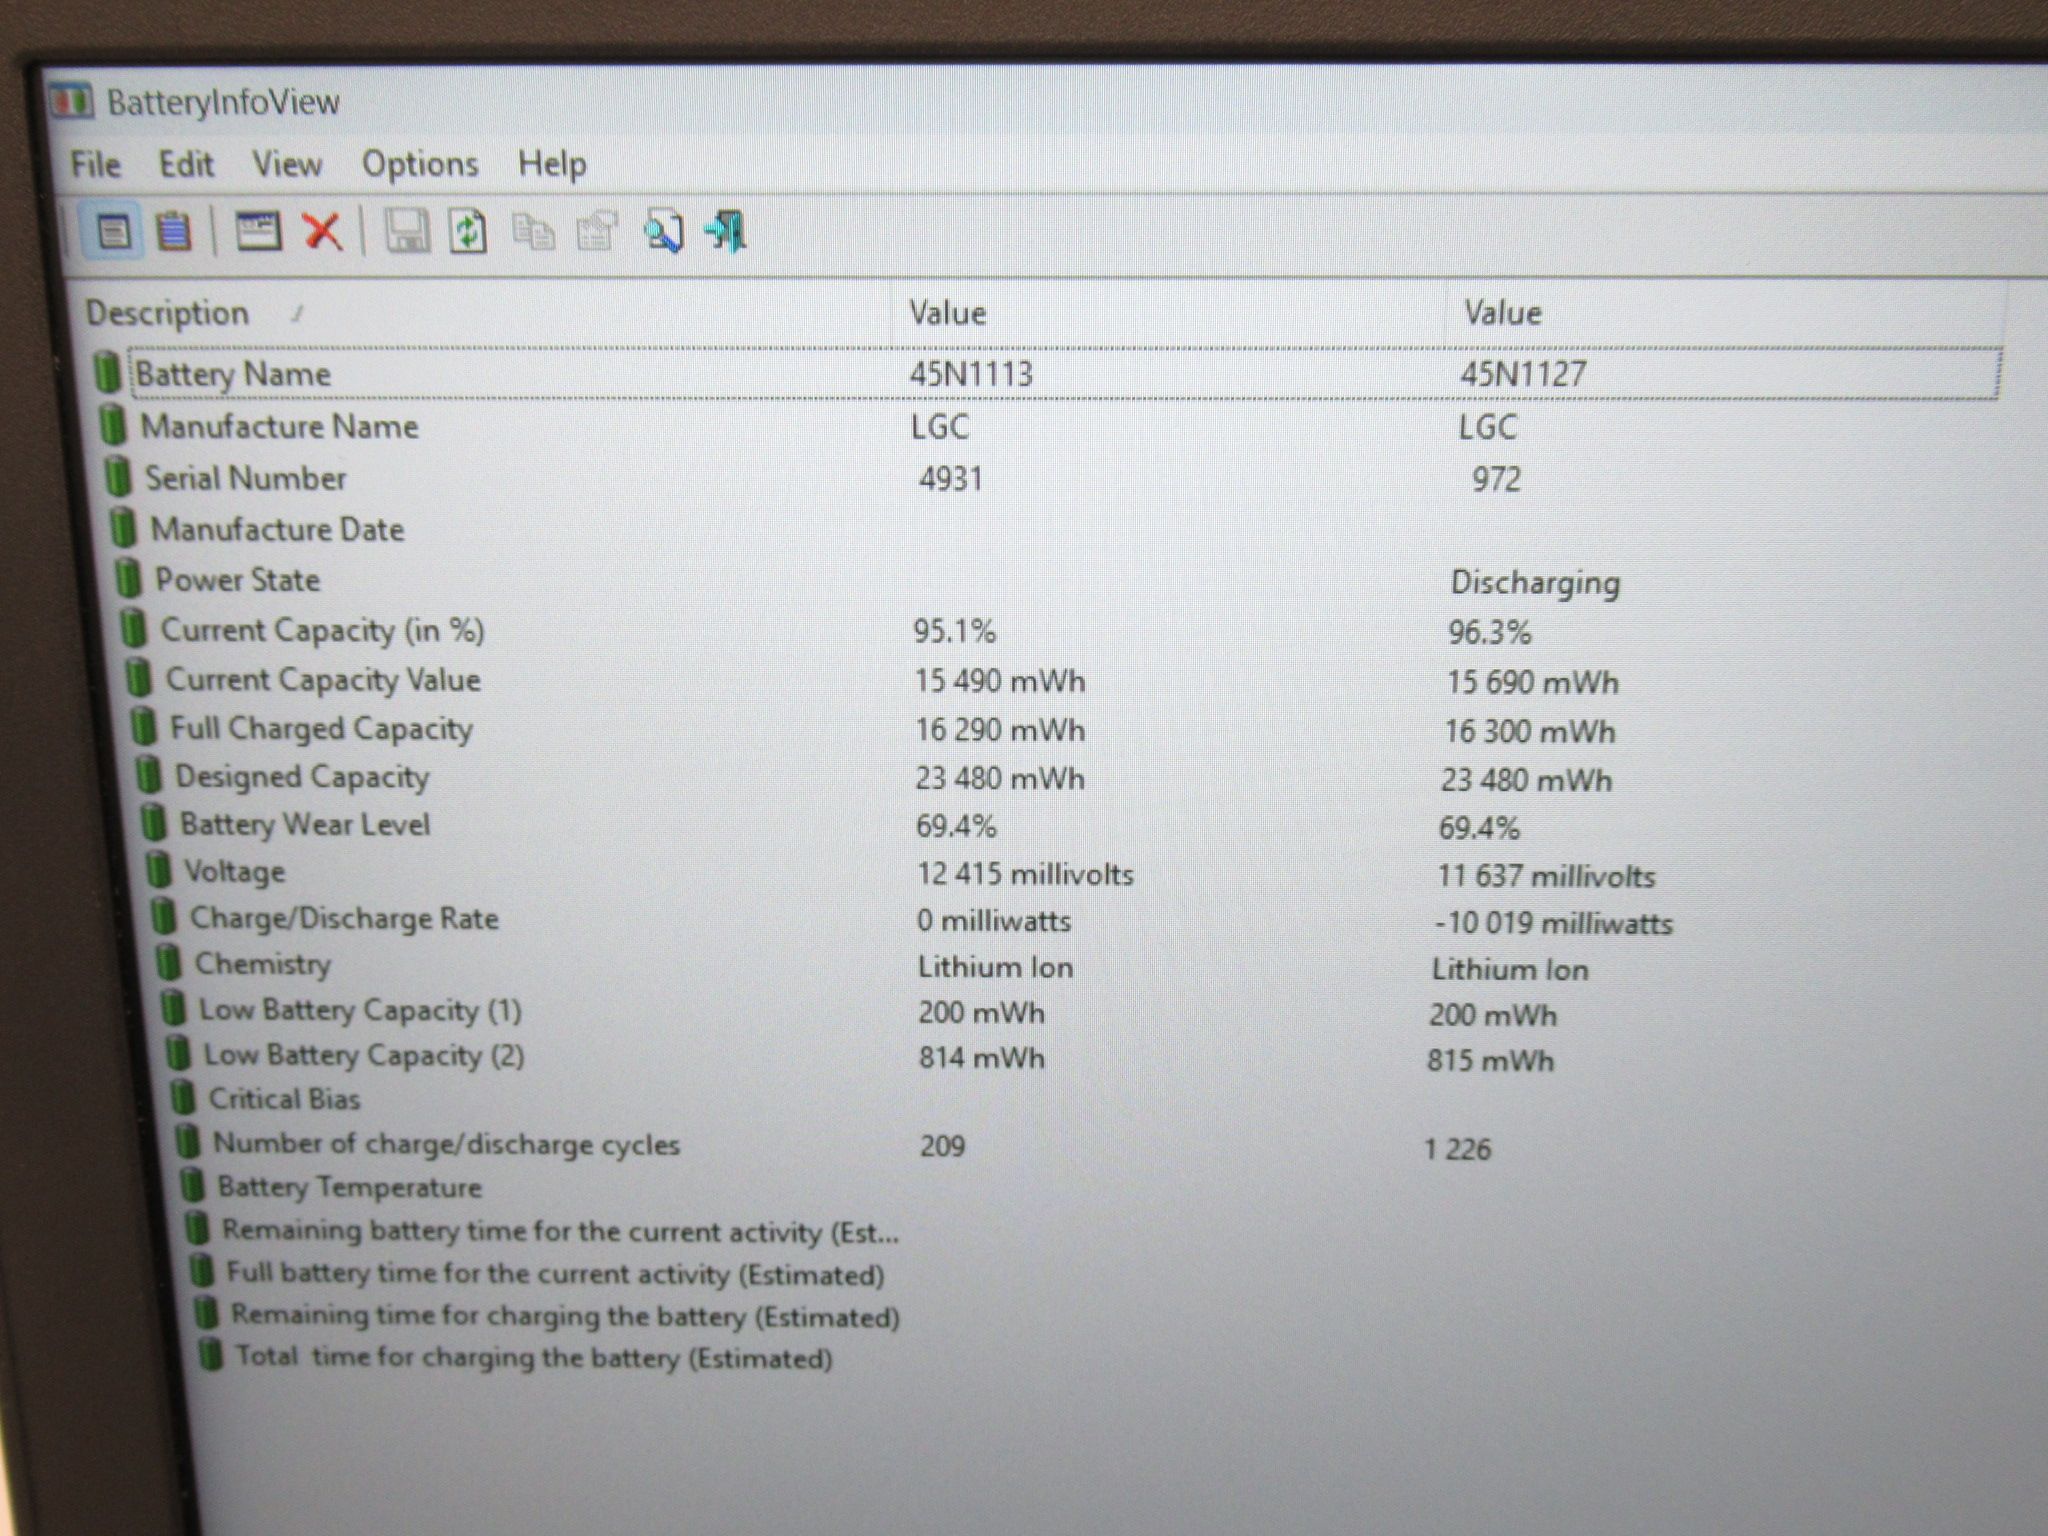Click the exit door icon
Viewport: 2048px width, 1536px height.
point(726,232)
